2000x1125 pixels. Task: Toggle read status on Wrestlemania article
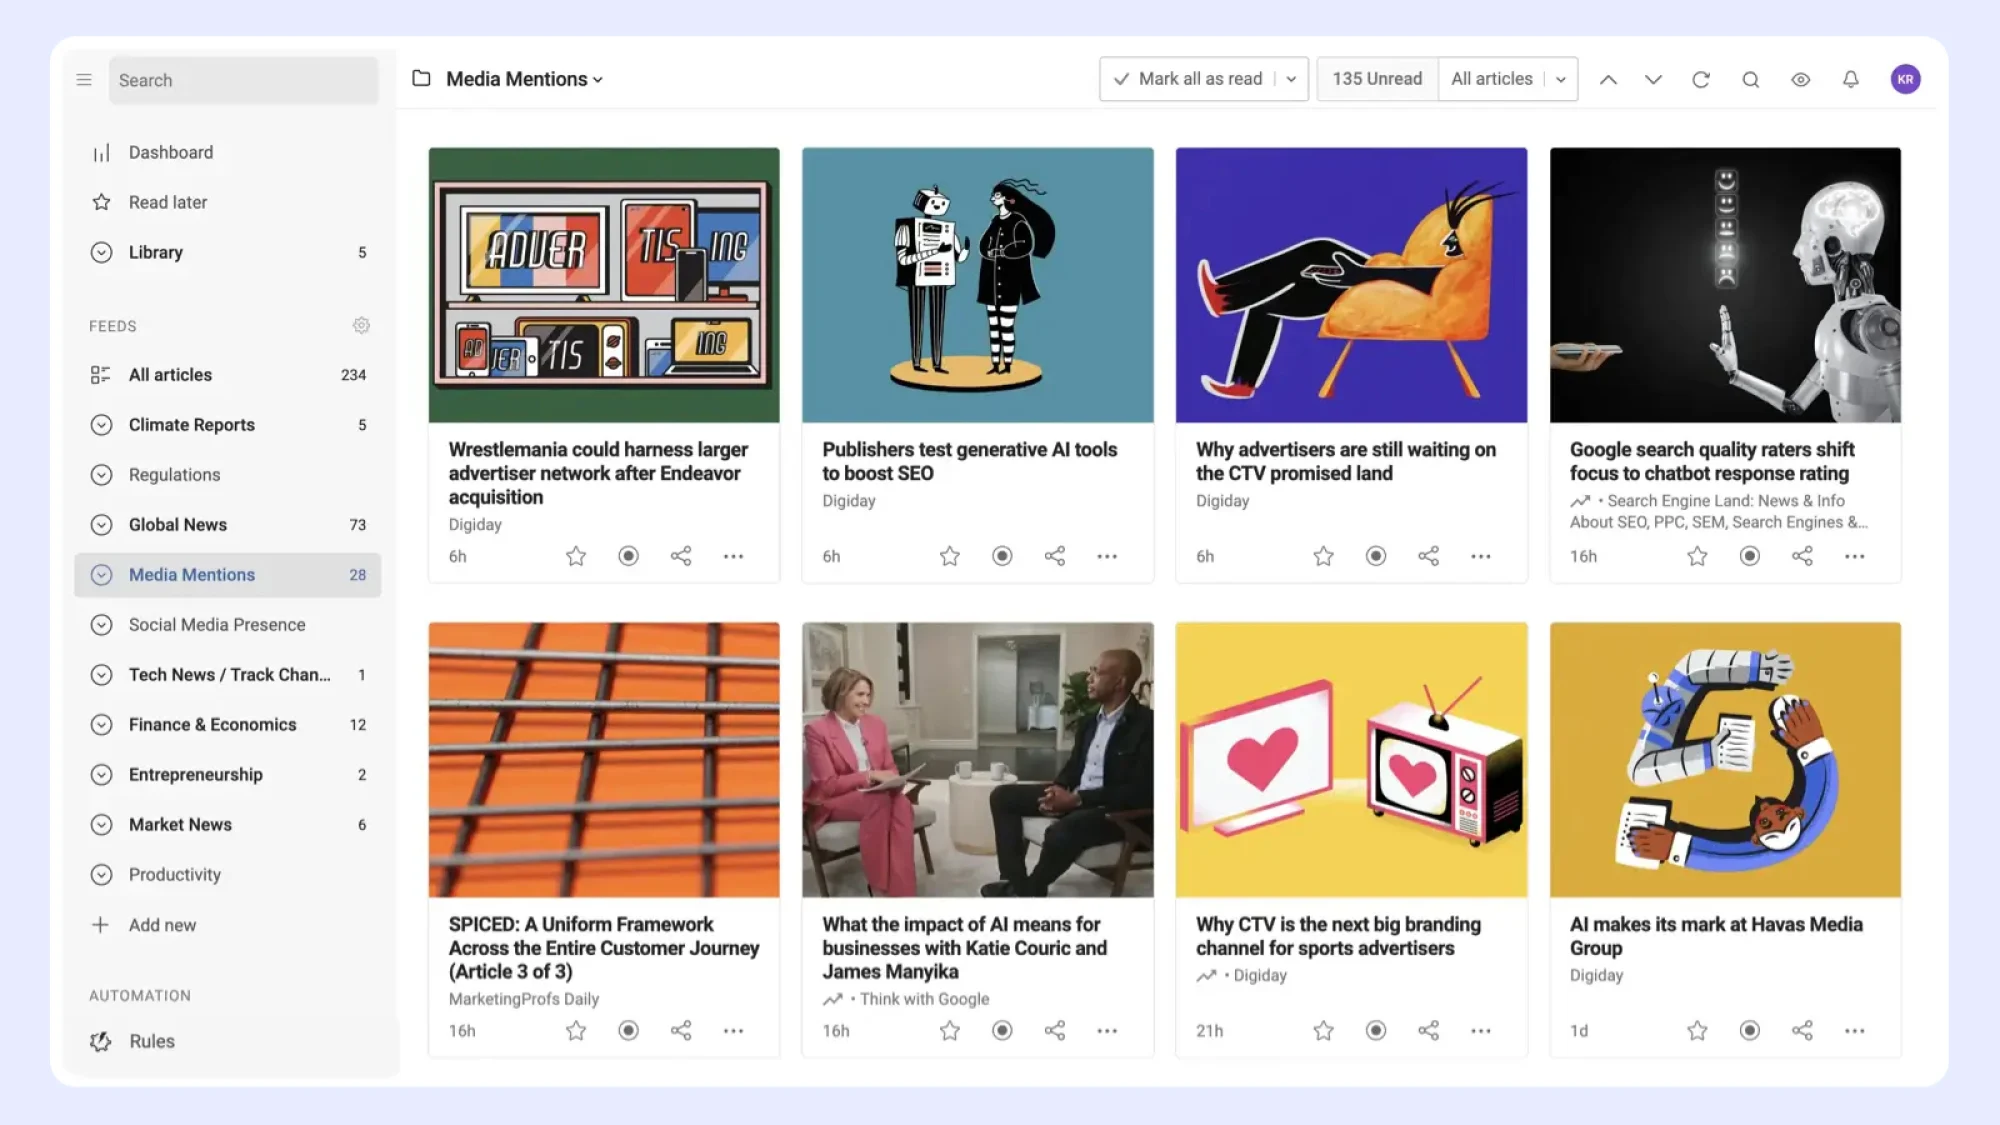pos(628,556)
